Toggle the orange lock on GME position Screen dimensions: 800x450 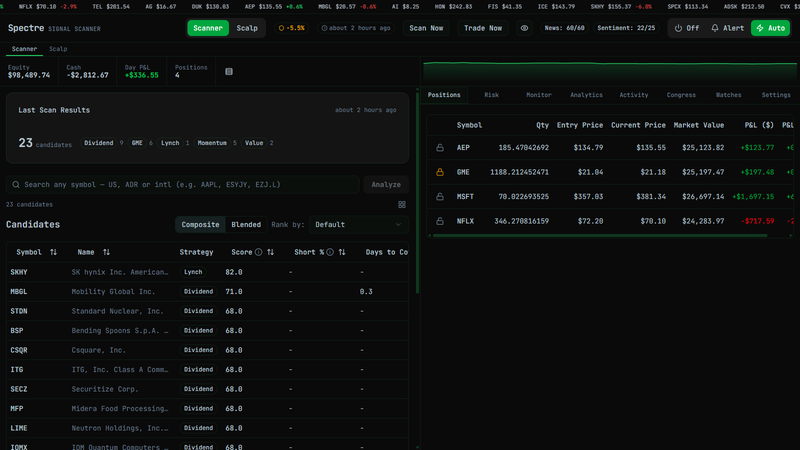click(x=440, y=172)
